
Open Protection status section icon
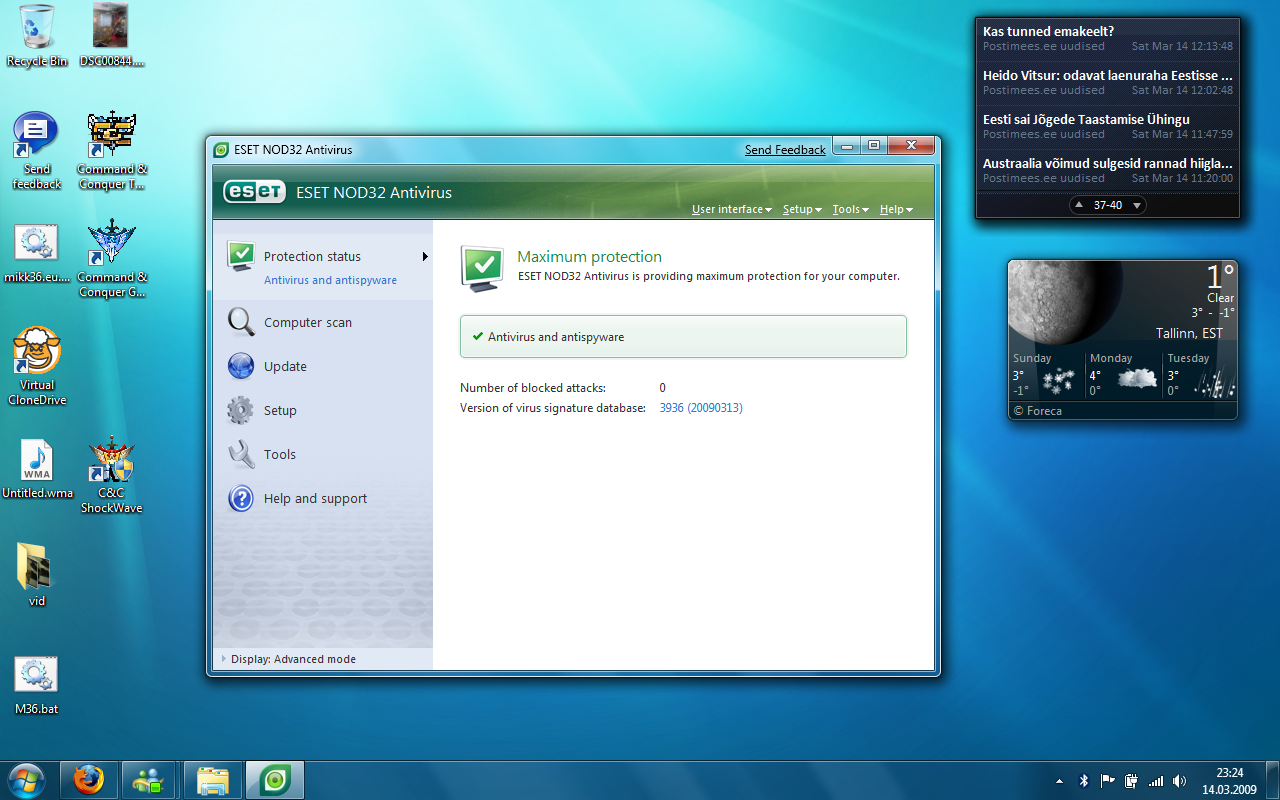[241, 256]
